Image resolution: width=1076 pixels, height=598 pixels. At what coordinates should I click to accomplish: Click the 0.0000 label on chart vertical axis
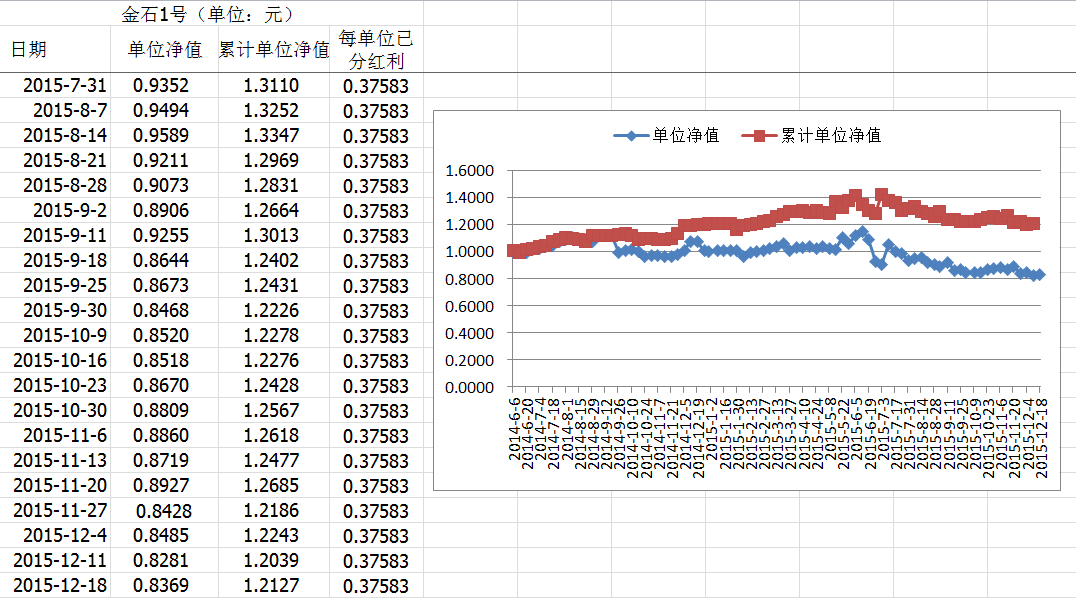(469, 387)
